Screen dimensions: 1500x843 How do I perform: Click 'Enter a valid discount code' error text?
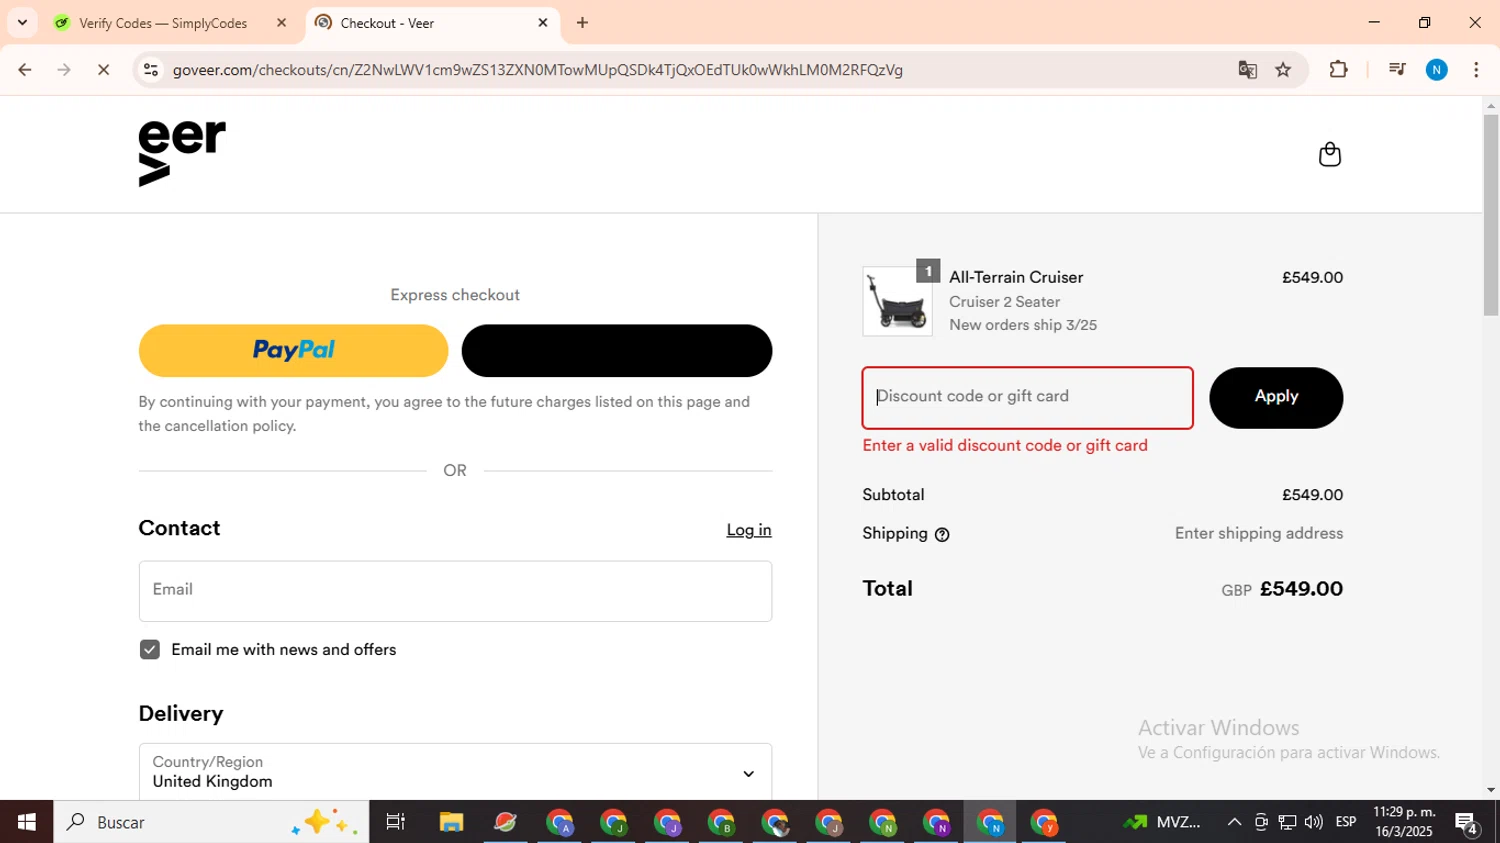(x=1005, y=446)
